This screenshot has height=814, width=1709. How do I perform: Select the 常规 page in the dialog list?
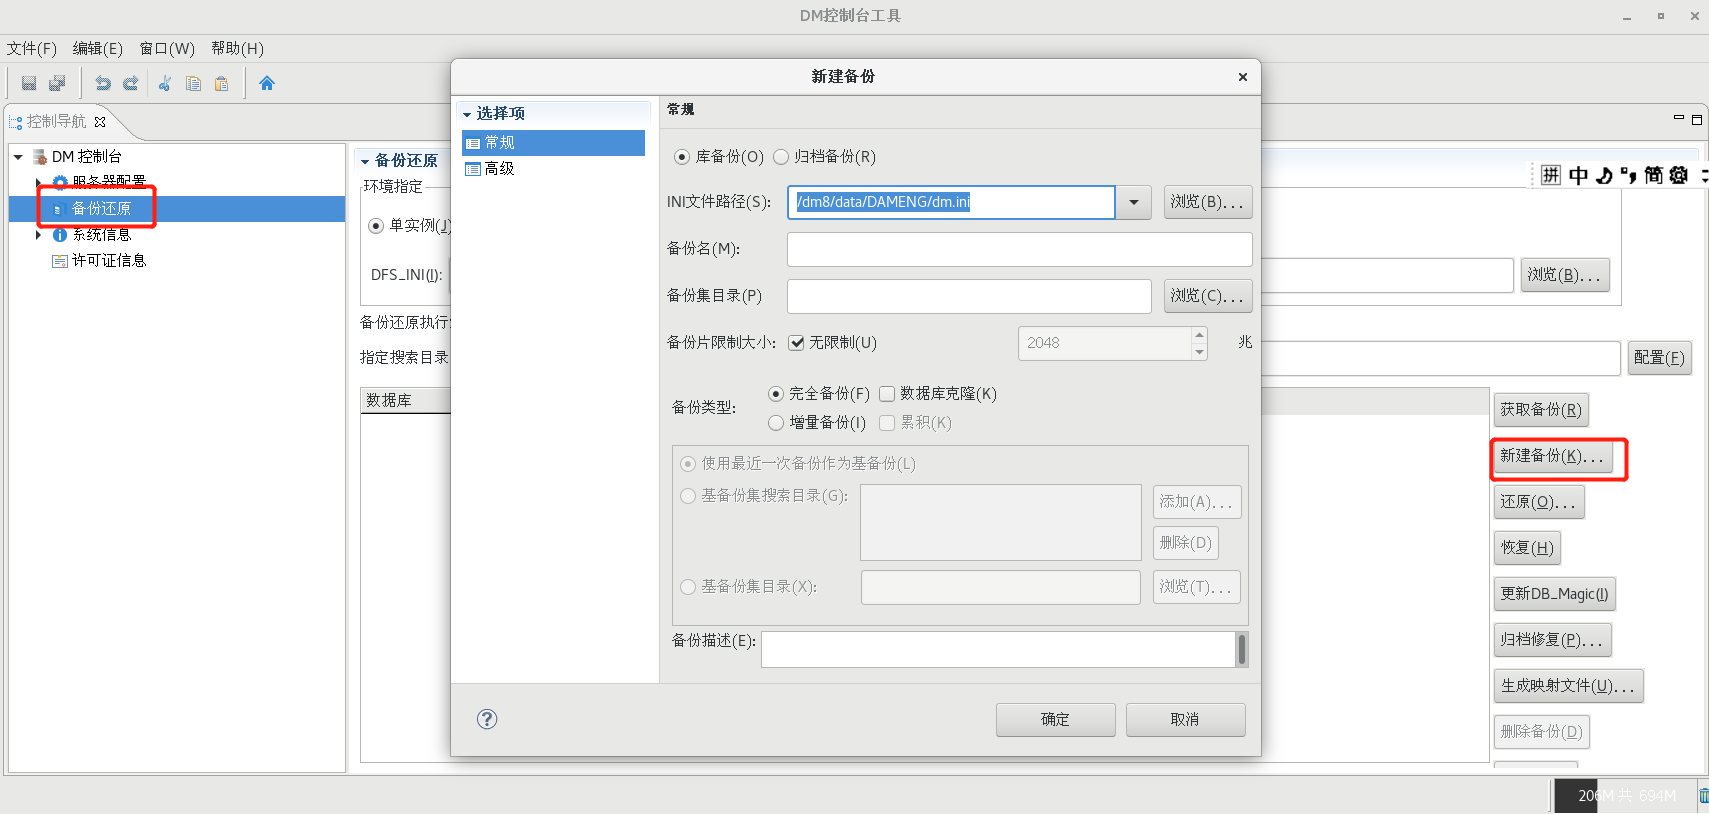(x=553, y=143)
